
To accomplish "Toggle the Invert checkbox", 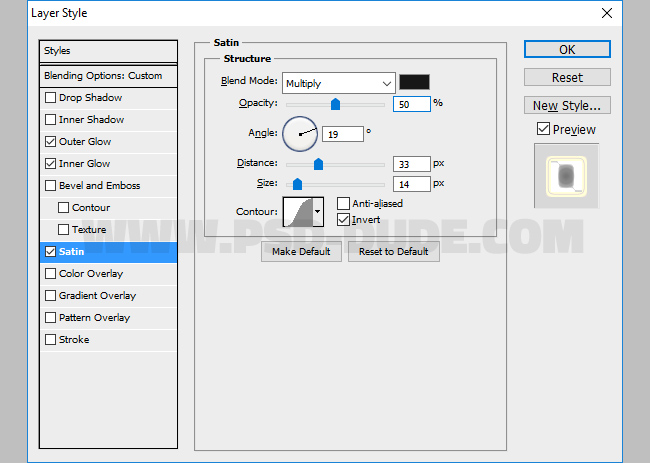I will [344, 219].
